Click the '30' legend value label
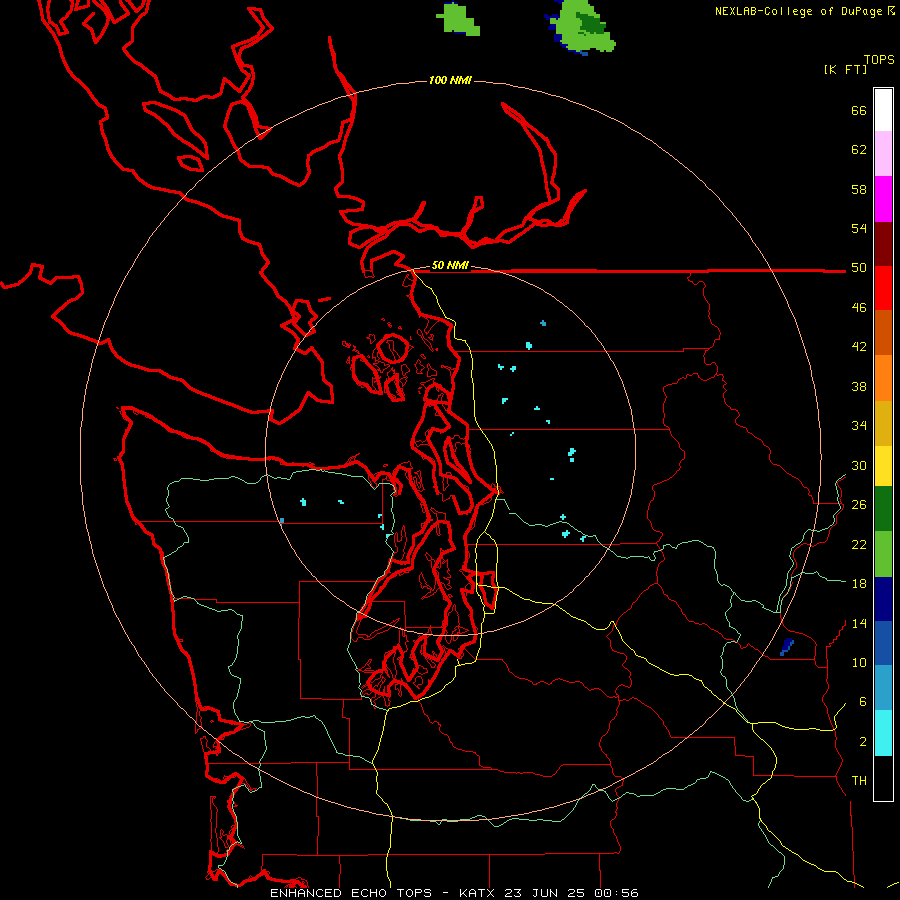Image resolution: width=900 pixels, height=900 pixels. (x=859, y=465)
